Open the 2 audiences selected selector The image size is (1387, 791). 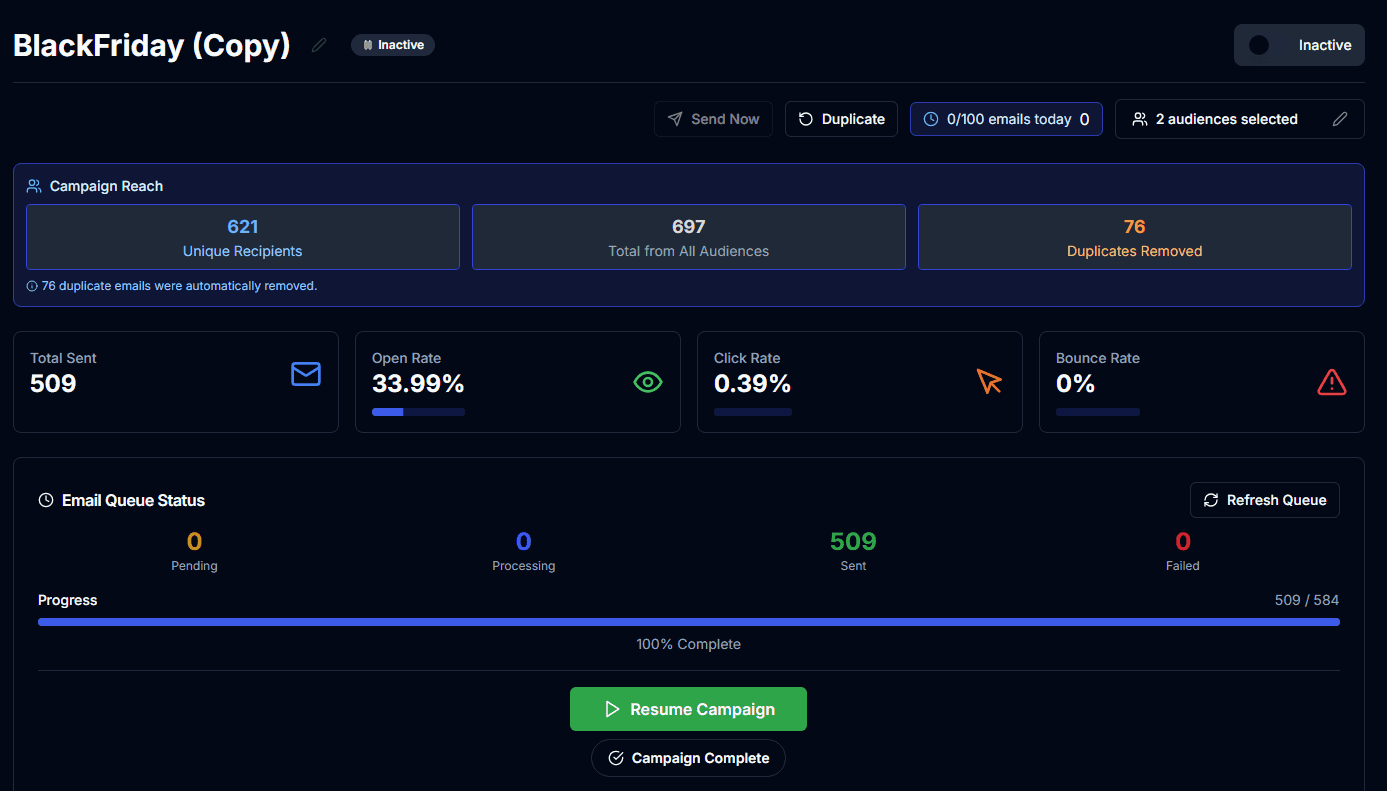pos(1226,119)
